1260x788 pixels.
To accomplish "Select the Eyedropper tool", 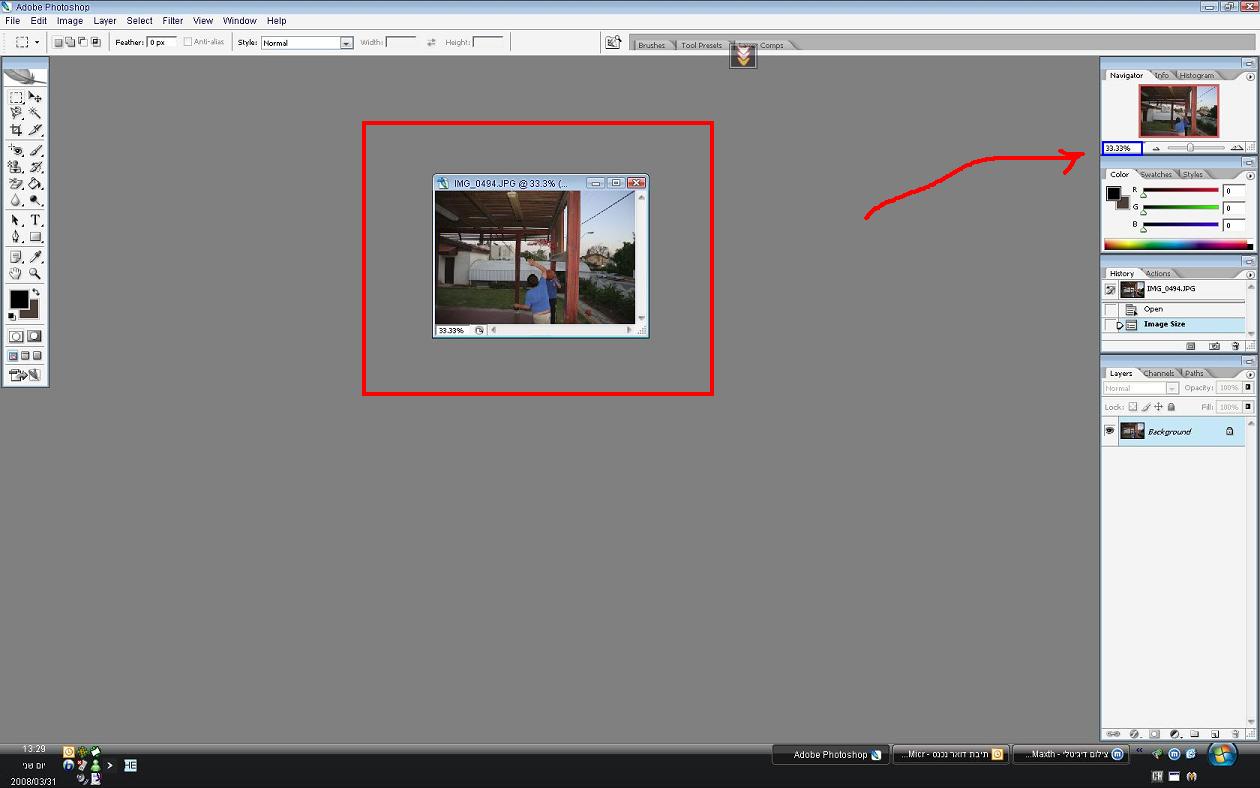I will click(35, 257).
